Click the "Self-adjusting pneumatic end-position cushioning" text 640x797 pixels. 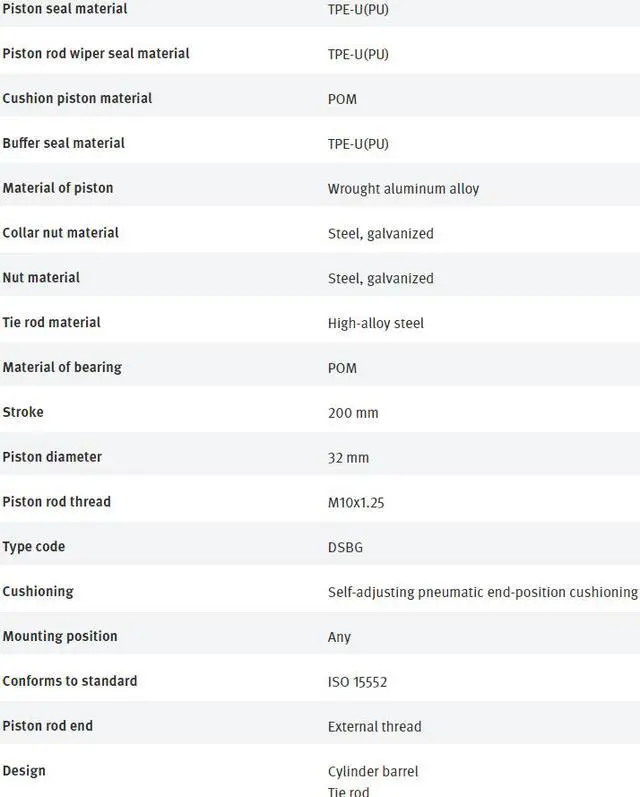[482, 592]
